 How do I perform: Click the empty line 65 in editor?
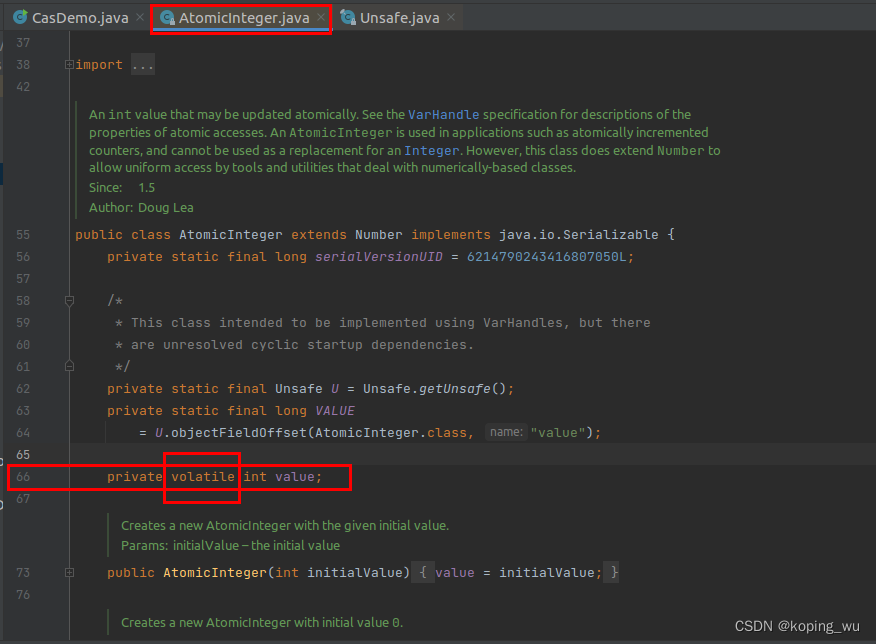tap(473, 455)
